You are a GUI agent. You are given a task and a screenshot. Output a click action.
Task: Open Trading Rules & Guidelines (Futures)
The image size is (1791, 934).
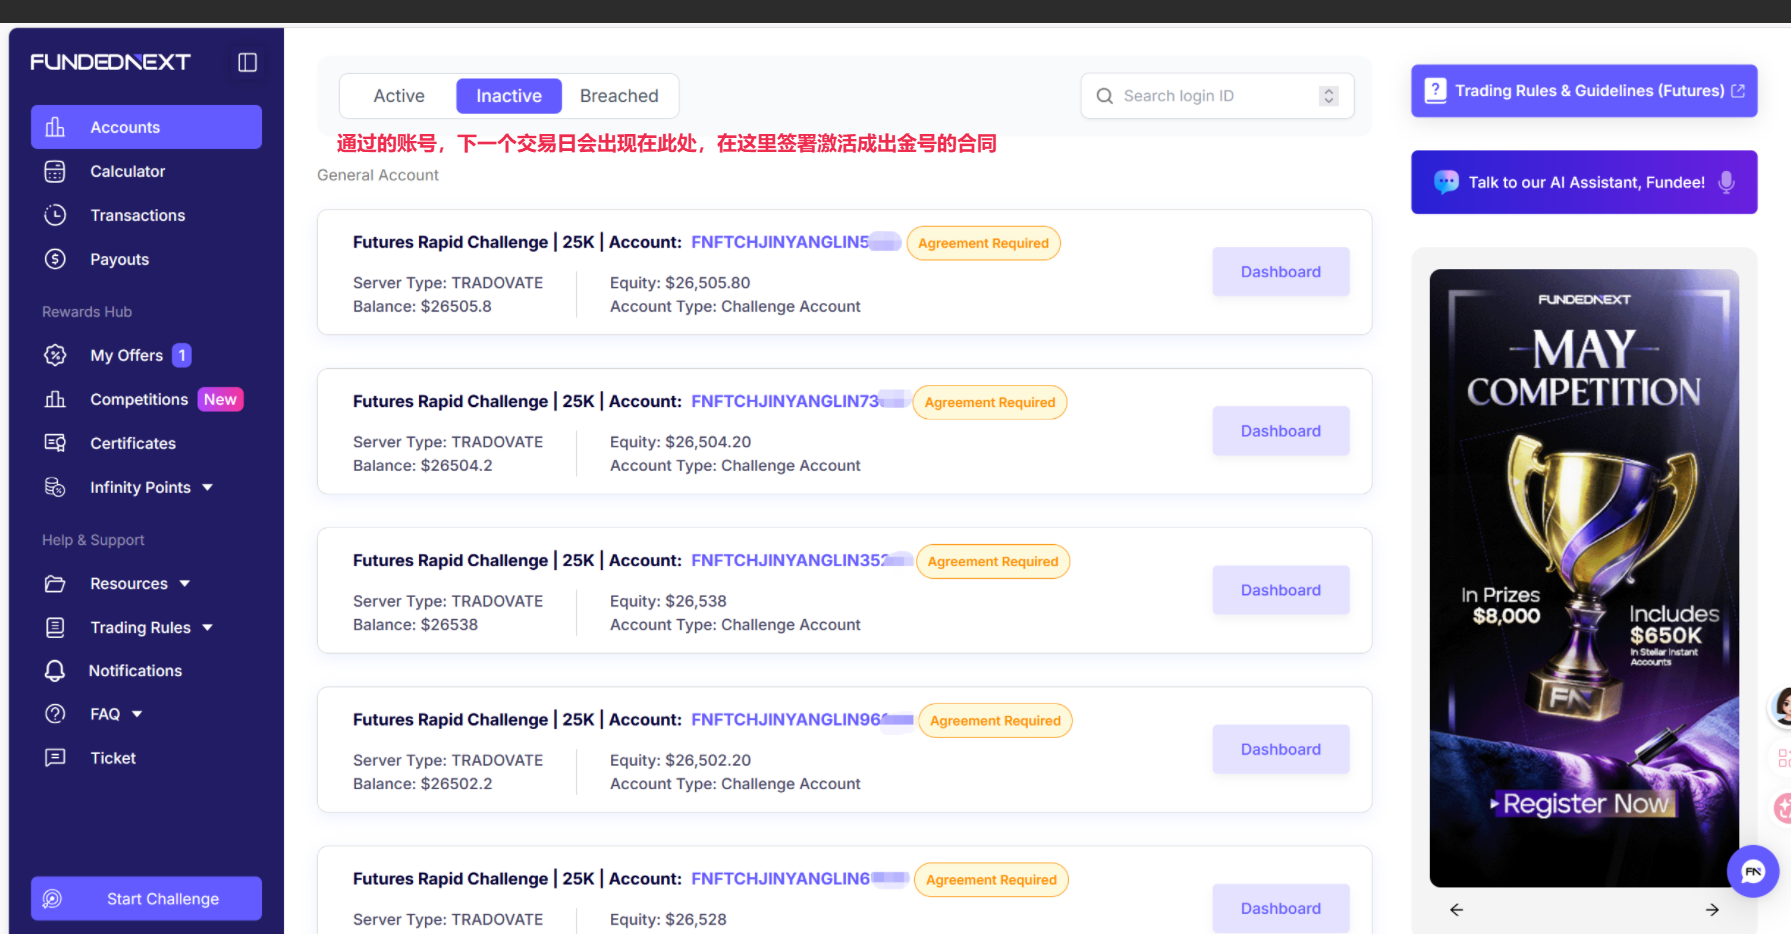pos(1584,91)
